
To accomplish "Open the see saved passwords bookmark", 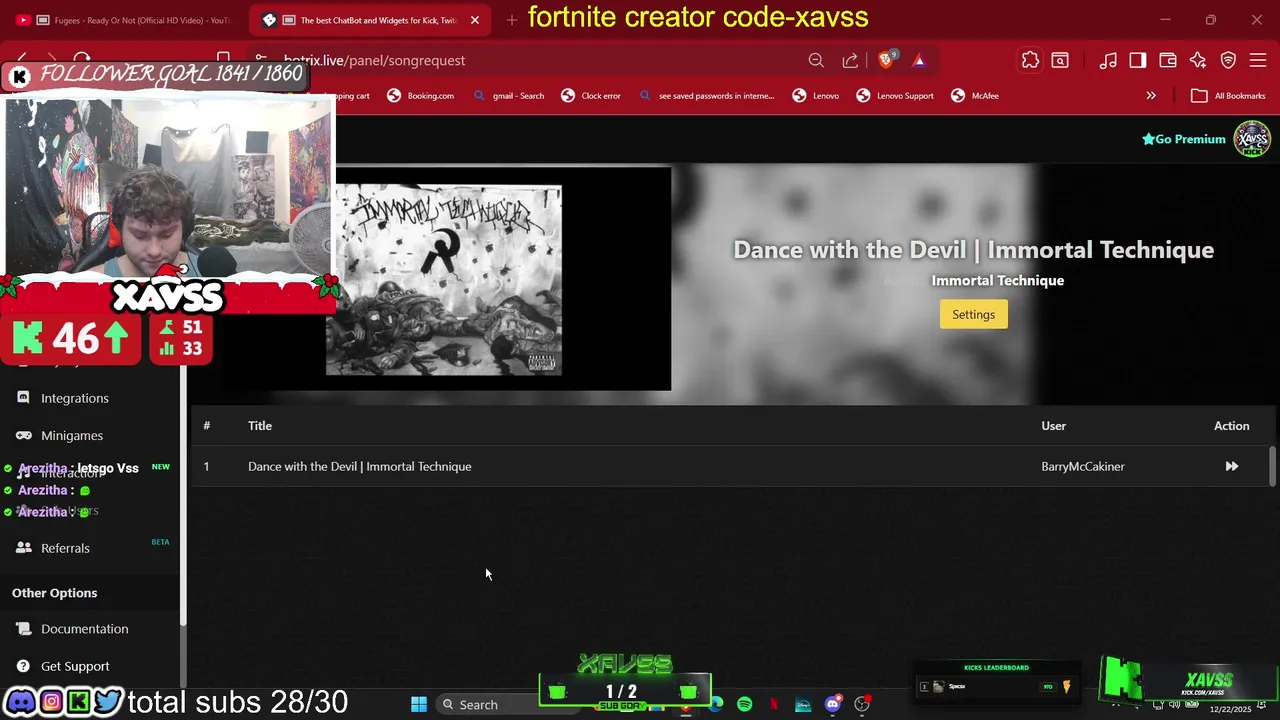I will click(x=706, y=96).
